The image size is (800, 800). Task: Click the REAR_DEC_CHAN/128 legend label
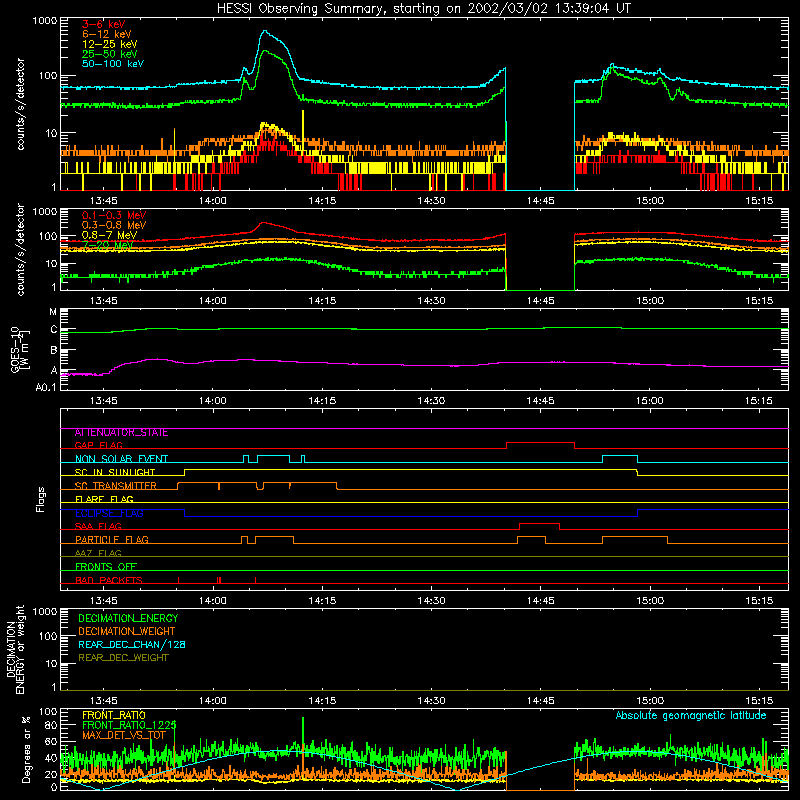click(132, 644)
